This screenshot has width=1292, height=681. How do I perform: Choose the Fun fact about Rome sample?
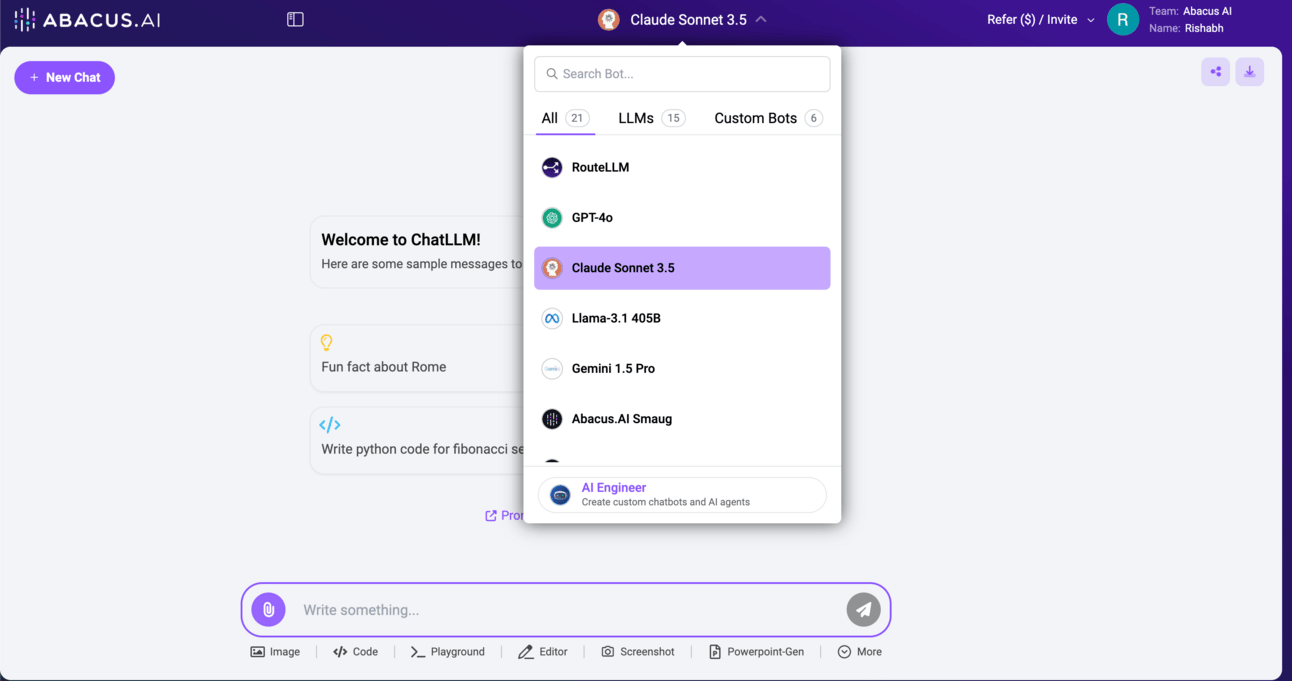point(417,357)
